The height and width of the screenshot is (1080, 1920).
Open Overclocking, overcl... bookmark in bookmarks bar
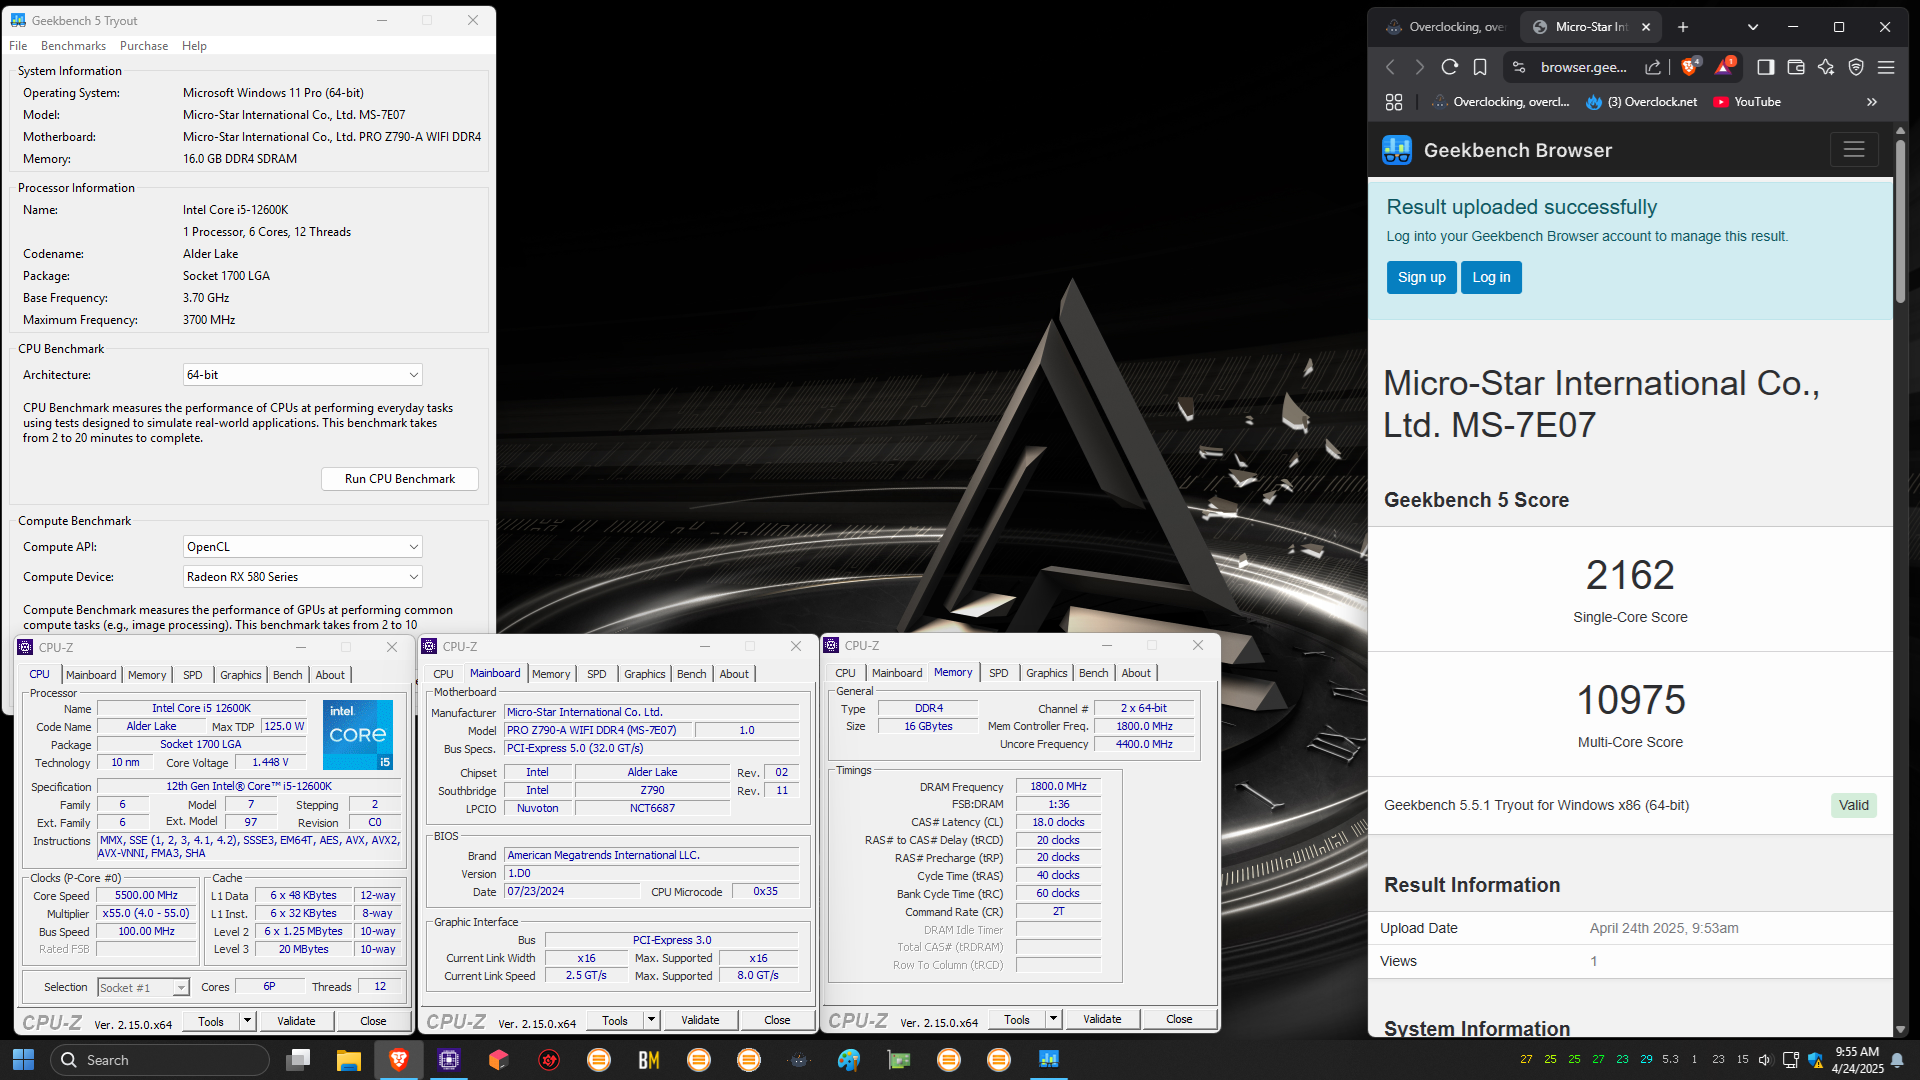1501,102
